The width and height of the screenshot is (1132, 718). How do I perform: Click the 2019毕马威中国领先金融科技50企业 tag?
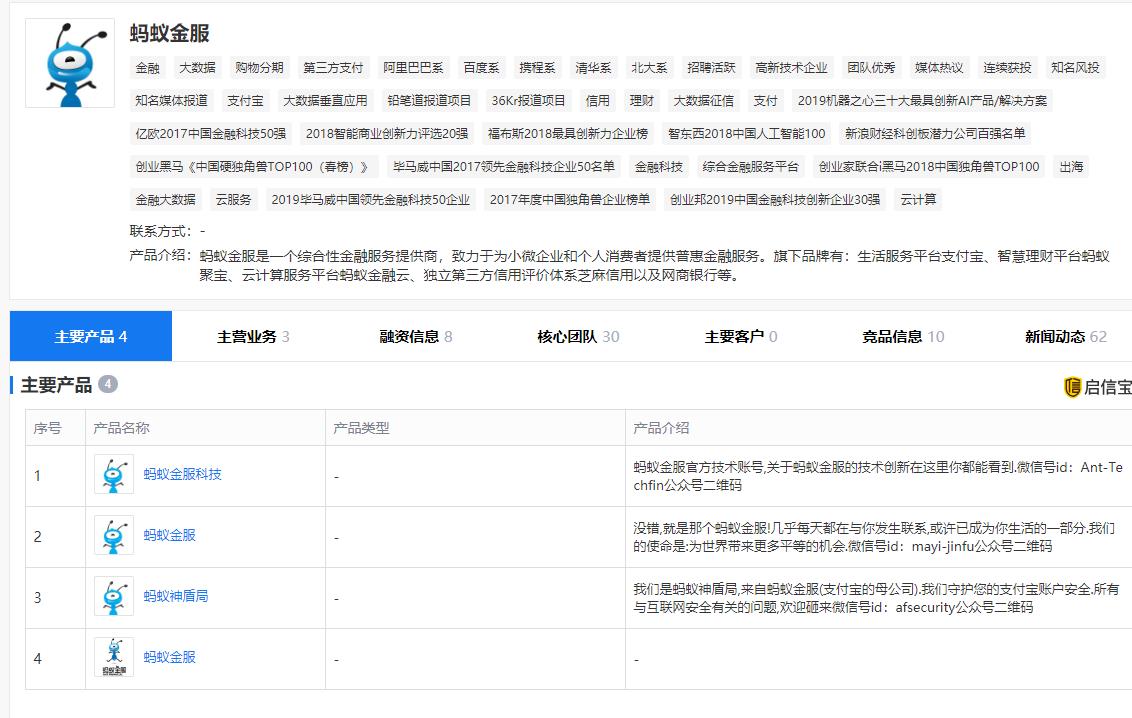pyautogui.click(x=371, y=200)
